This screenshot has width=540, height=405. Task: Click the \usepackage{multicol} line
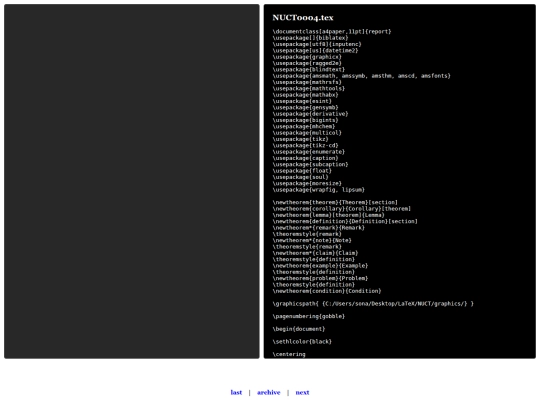(307, 133)
